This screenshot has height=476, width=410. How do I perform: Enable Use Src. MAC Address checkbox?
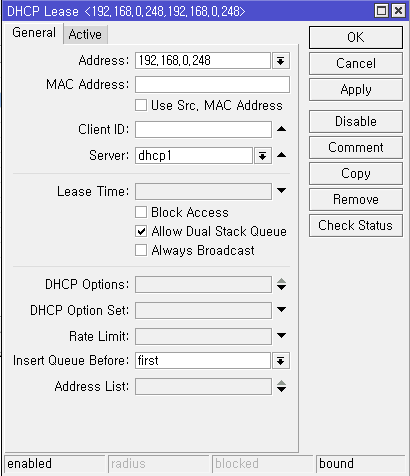[141, 105]
